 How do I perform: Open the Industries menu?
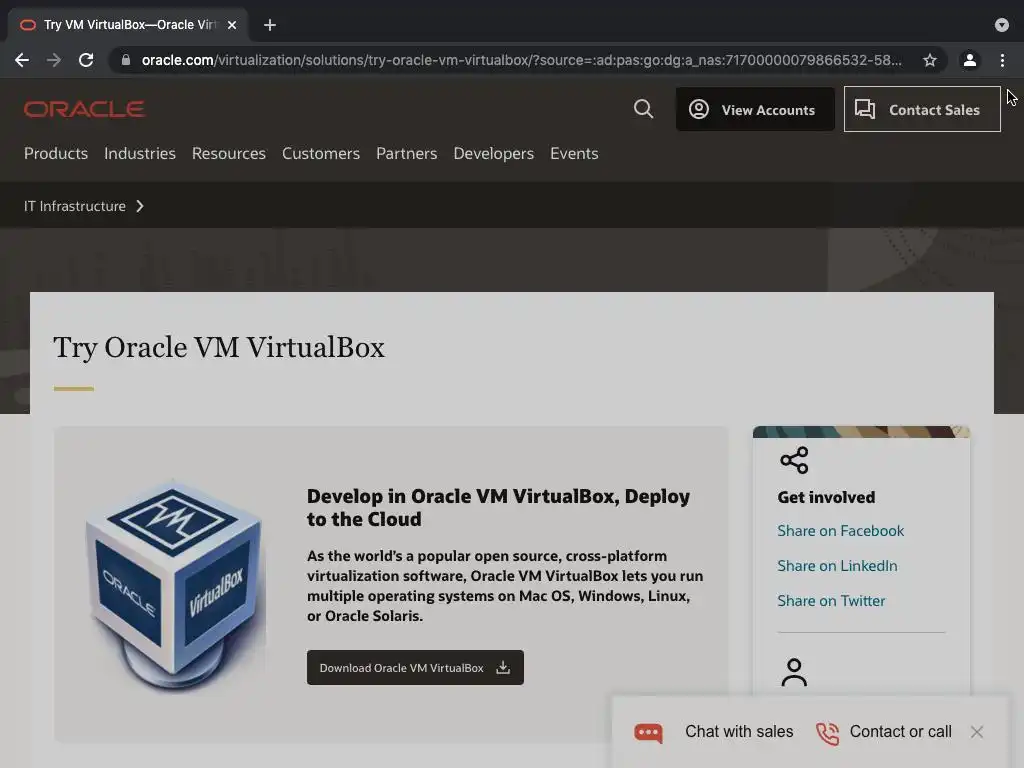140,153
